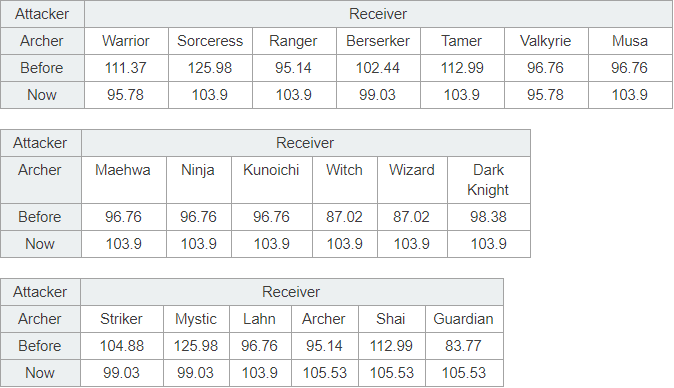674x388 pixels.
Task: Select the Dark Knight Before value 98.38
Action: pos(489,217)
